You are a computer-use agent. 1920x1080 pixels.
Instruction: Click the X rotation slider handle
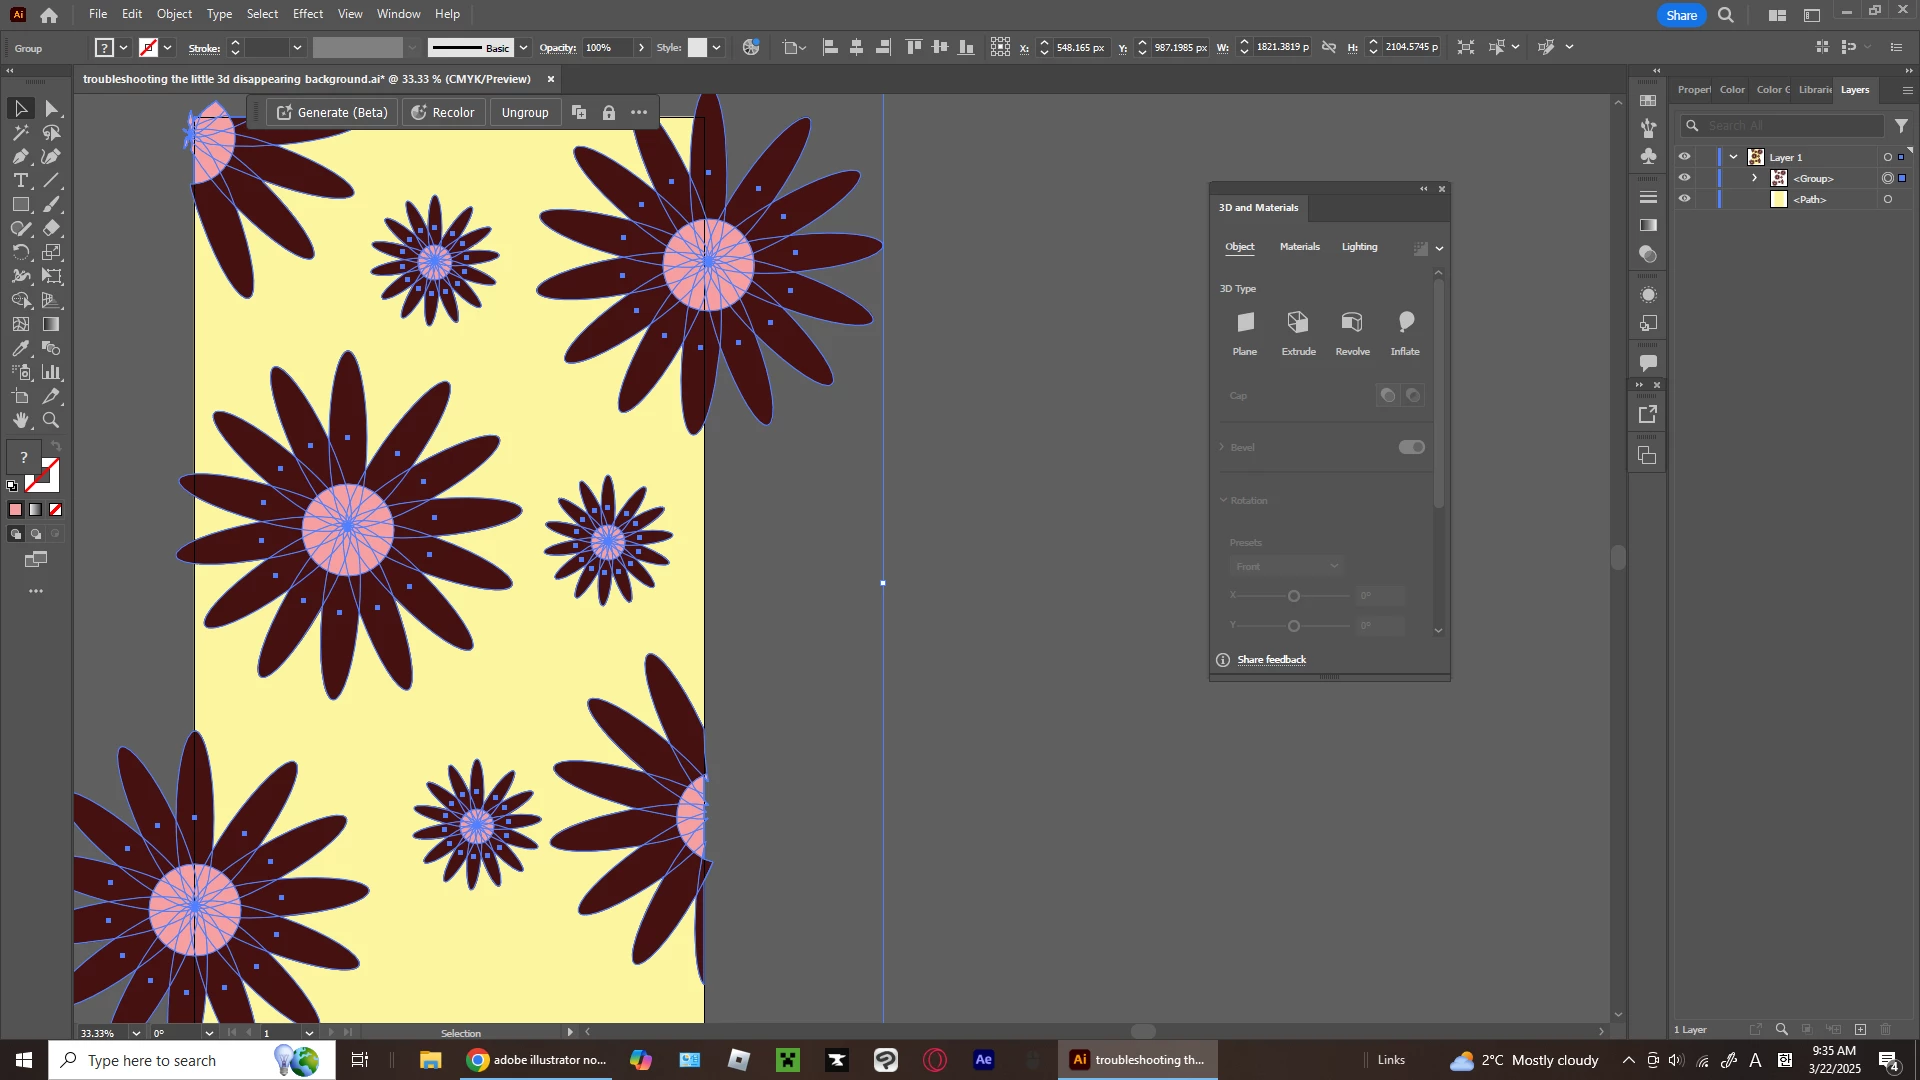(x=1294, y=596)
